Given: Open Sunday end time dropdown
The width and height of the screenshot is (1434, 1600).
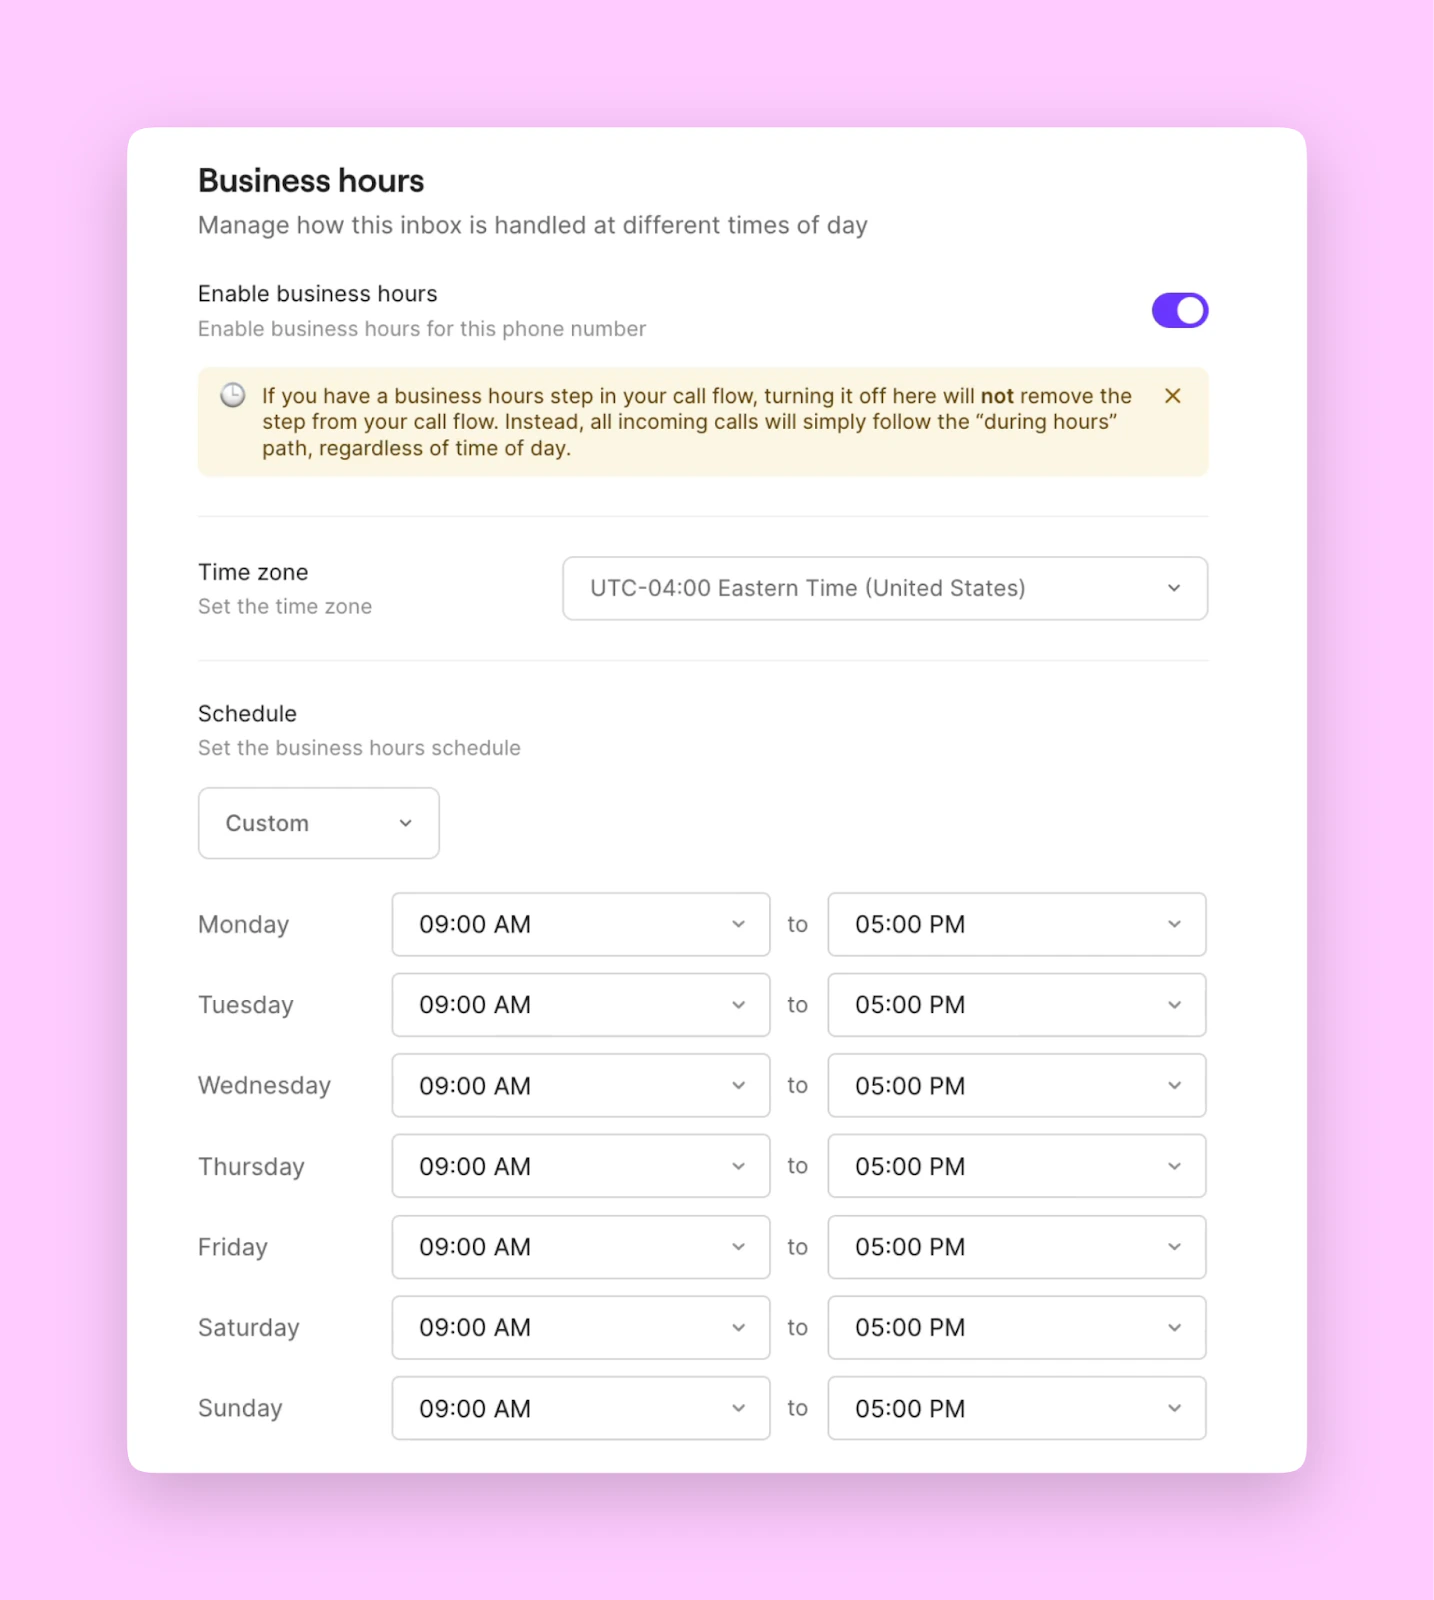Looking at the screenshot, I should pyautogui.click(x=1017, y=1408).
